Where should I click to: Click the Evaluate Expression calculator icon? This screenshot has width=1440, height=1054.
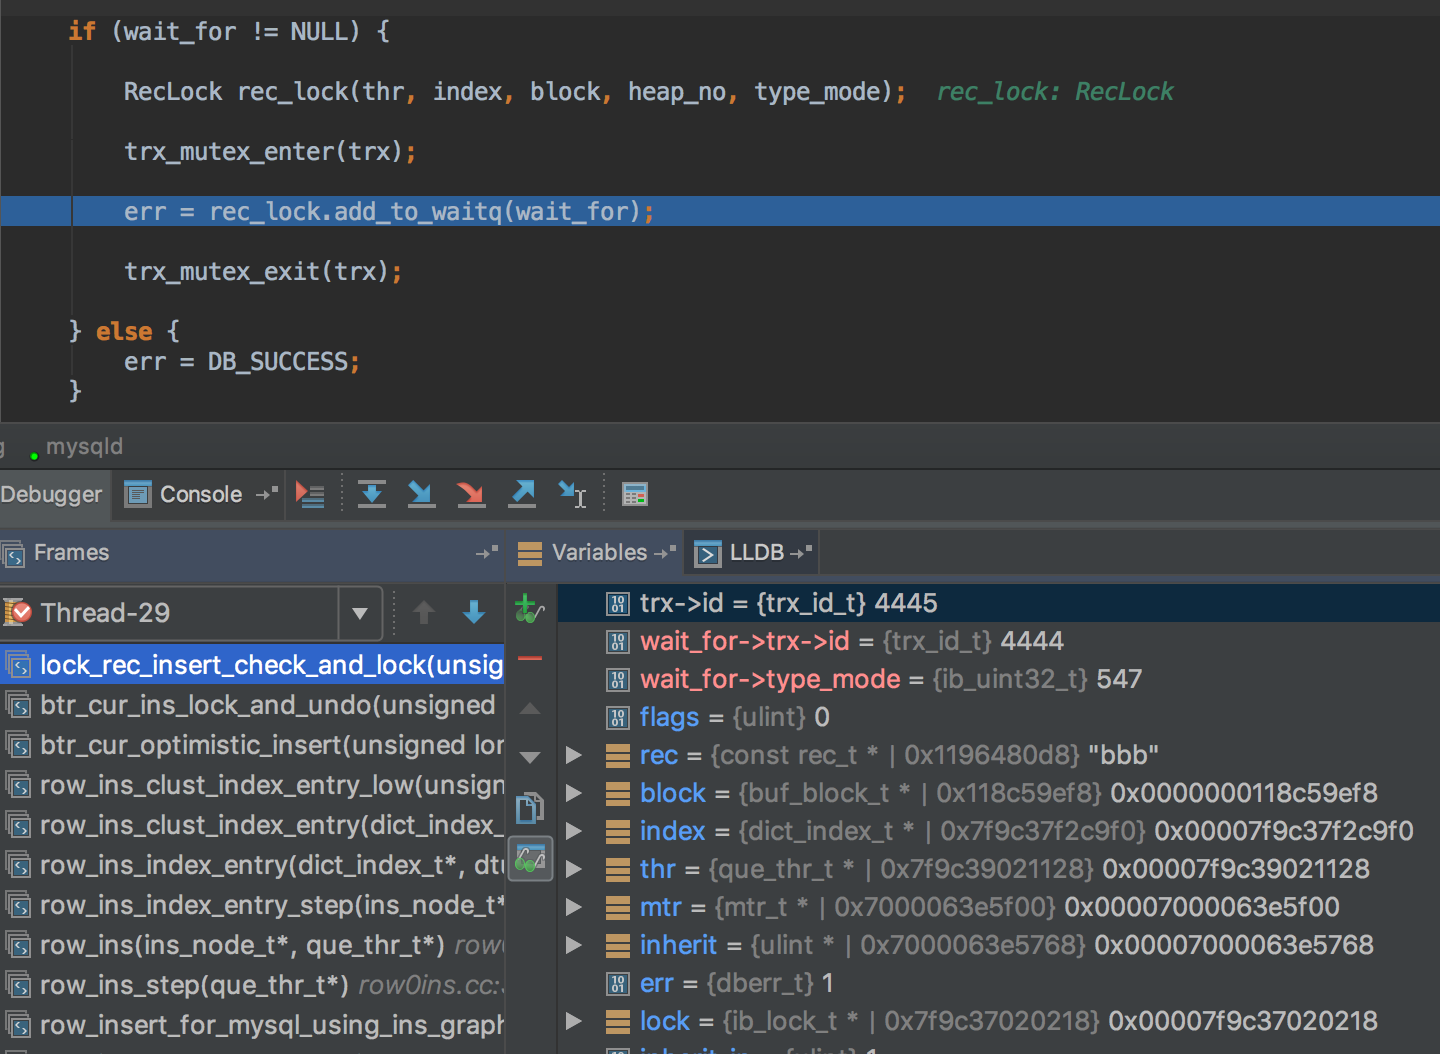(634, 494)
